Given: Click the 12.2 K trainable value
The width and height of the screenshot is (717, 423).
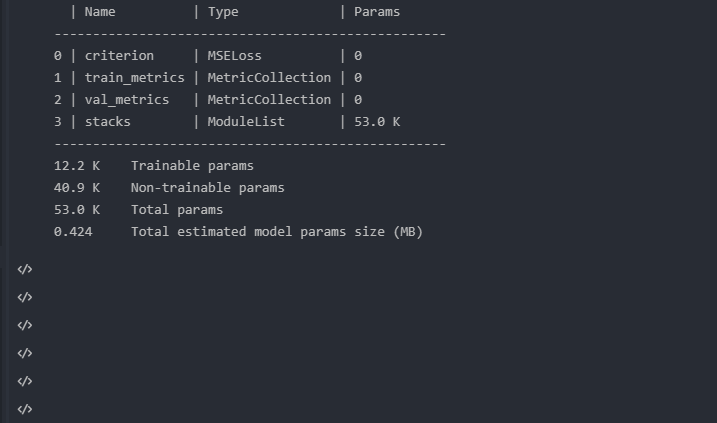Looking at the screenshot, I should pos(77,166).
